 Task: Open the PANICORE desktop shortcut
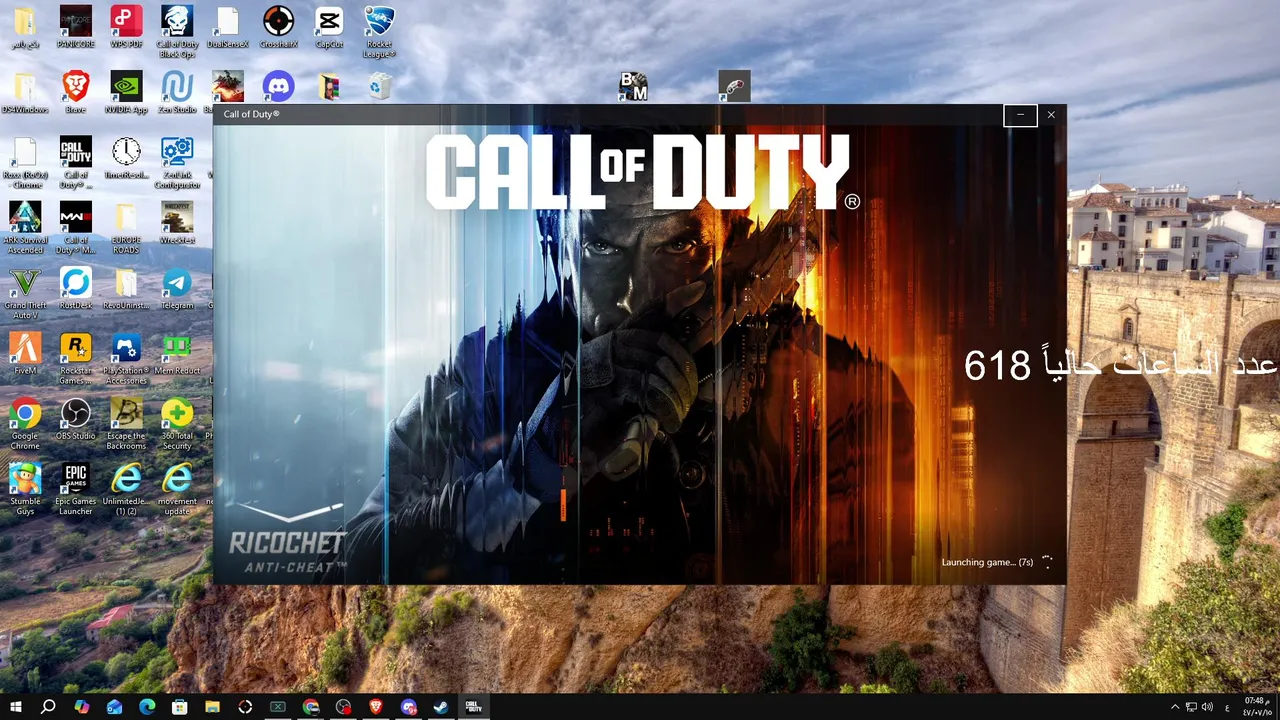[x=76, y=27]
